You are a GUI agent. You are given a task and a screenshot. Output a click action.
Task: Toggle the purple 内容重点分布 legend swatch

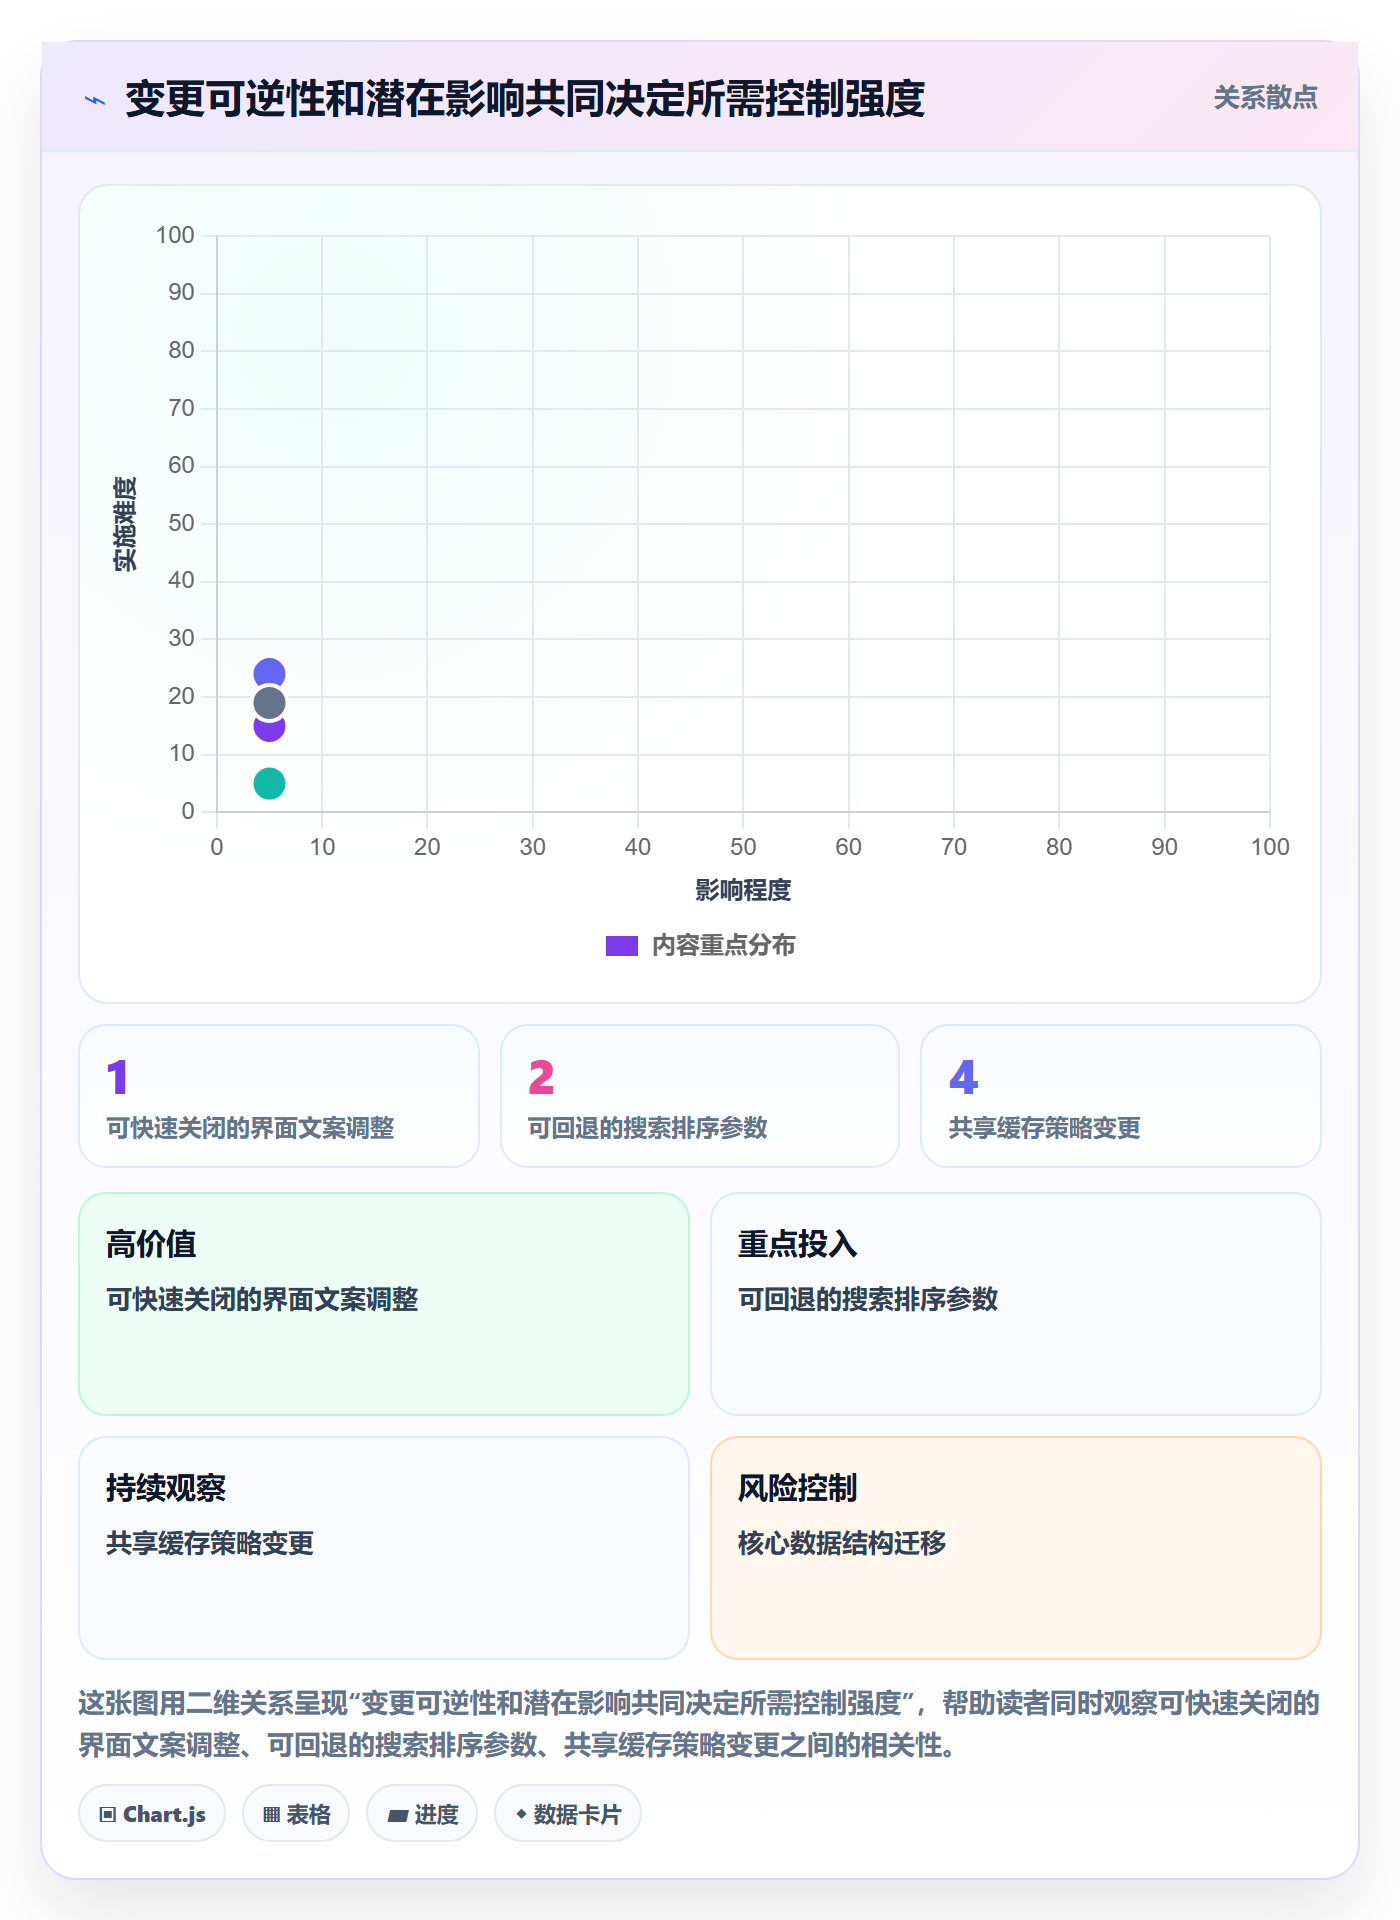pos(621,946)
